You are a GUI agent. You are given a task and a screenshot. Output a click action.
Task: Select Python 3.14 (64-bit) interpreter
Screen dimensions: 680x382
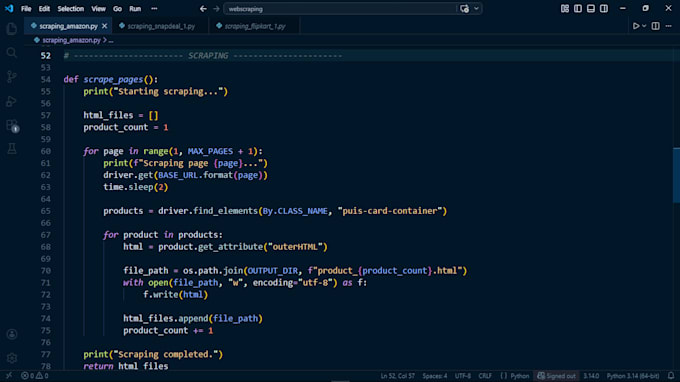click(x=633, y=376)
